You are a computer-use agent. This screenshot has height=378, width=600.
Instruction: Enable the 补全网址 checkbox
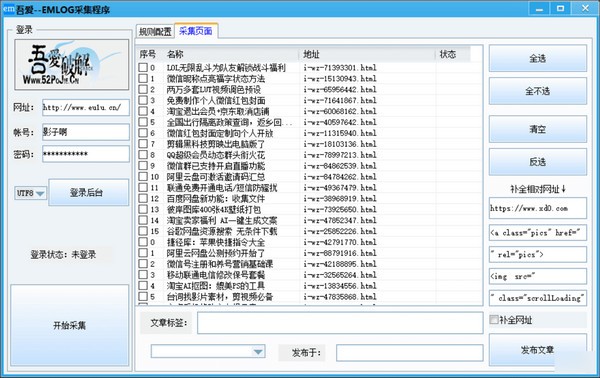point(494,319)
